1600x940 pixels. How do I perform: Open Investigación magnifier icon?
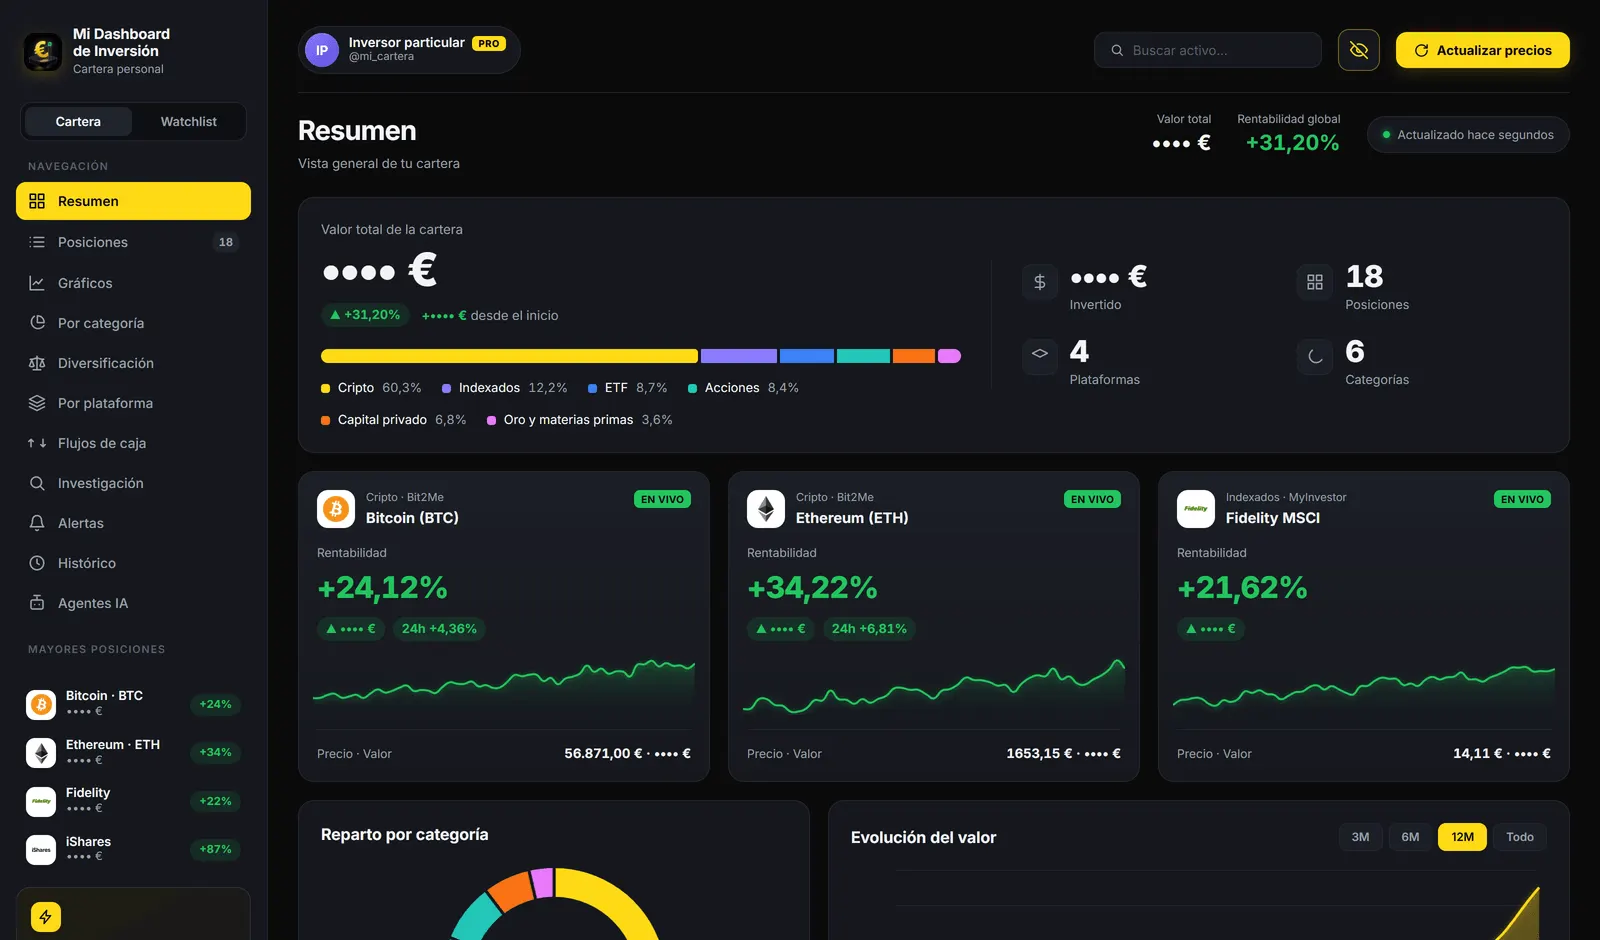37,483
